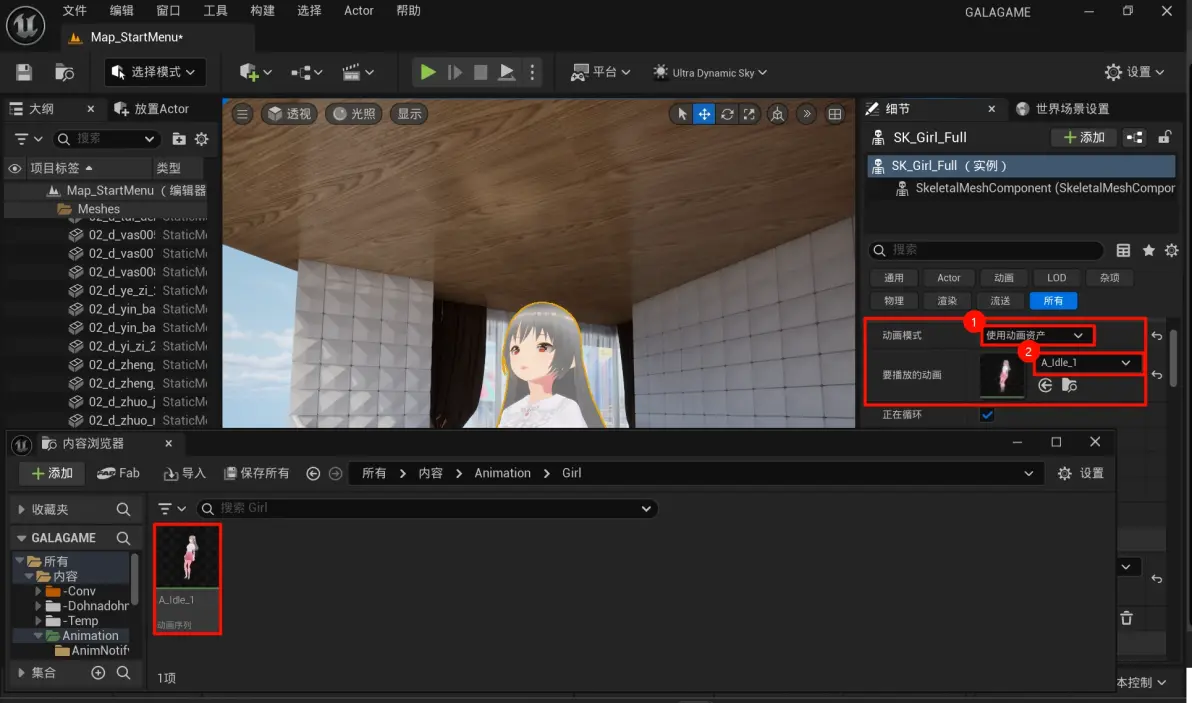Save the current level with the floppy icon
Screen dimensions: 1192x703
pyautogui.click(x=24, y=72)
